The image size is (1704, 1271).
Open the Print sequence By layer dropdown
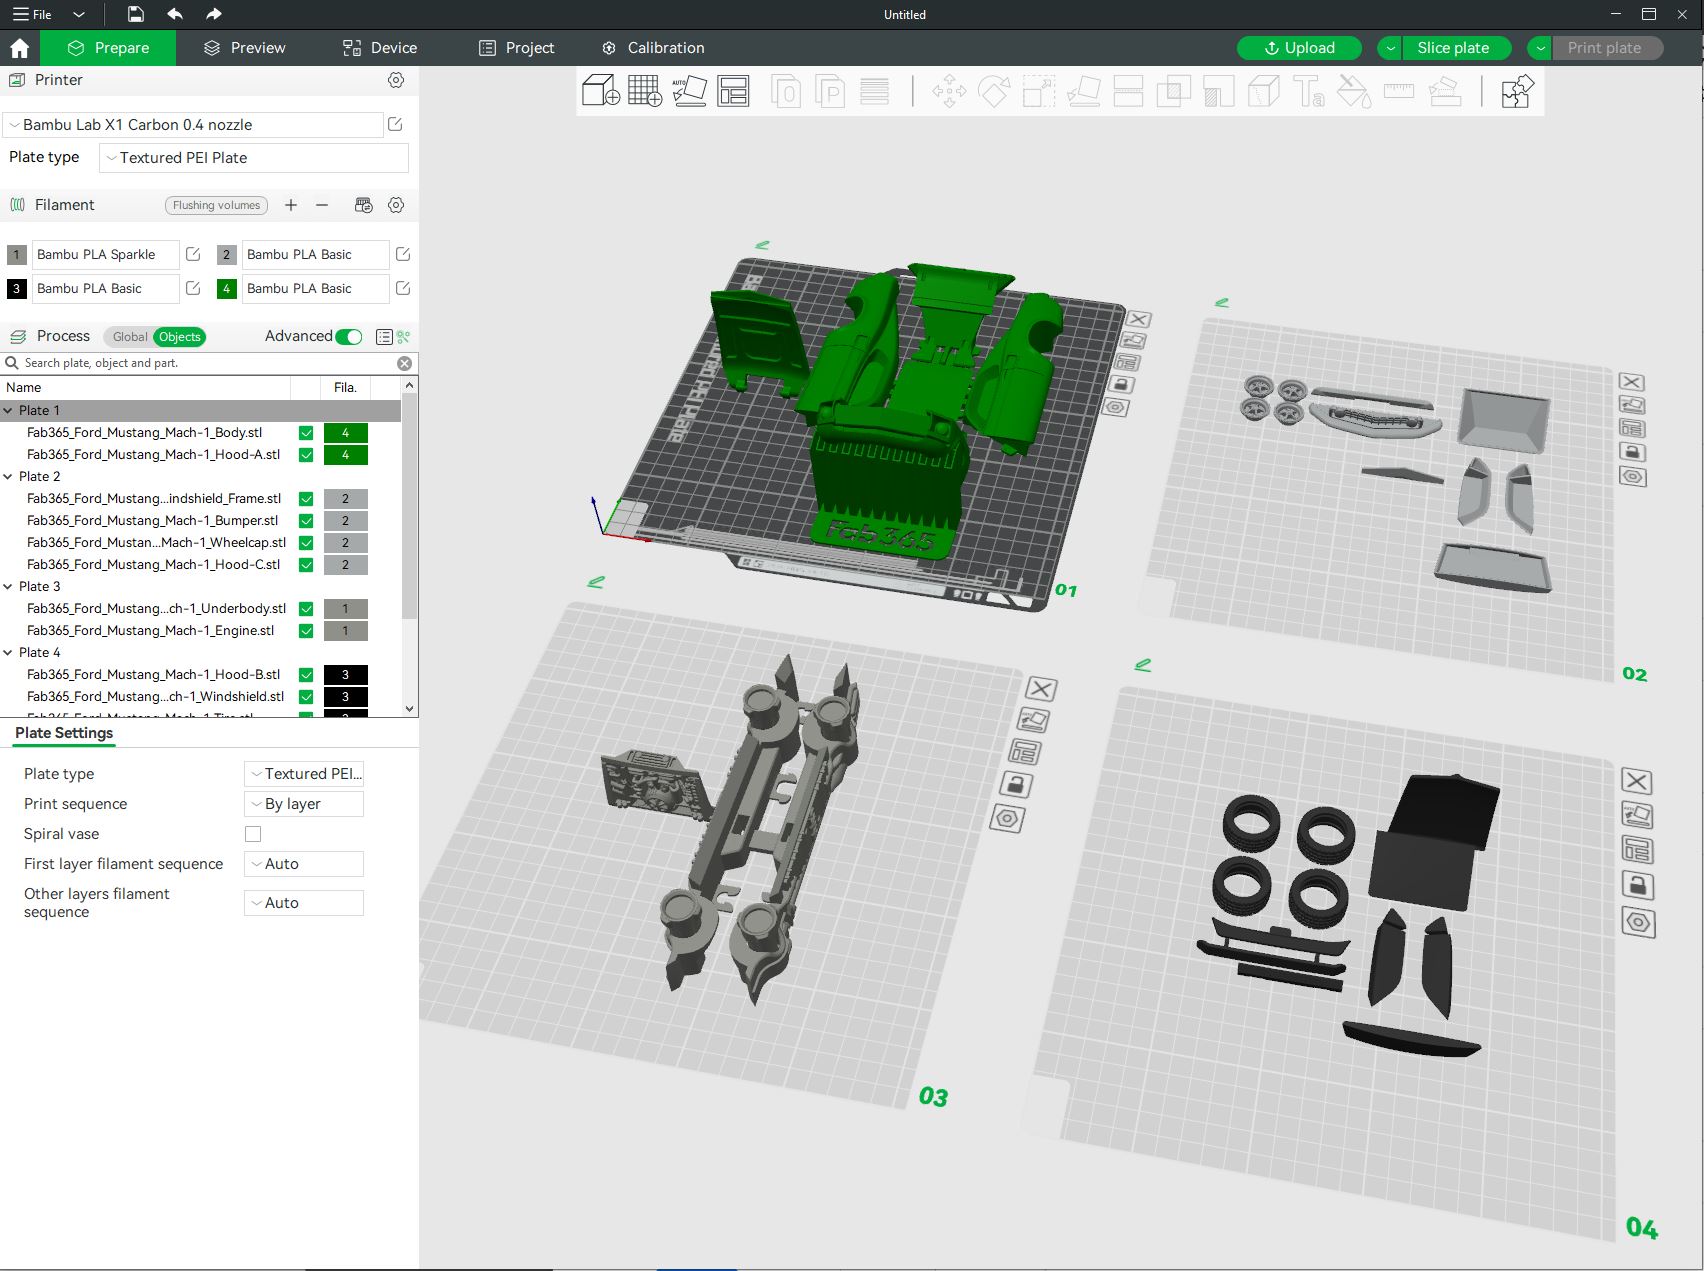[x=304, y=804]
